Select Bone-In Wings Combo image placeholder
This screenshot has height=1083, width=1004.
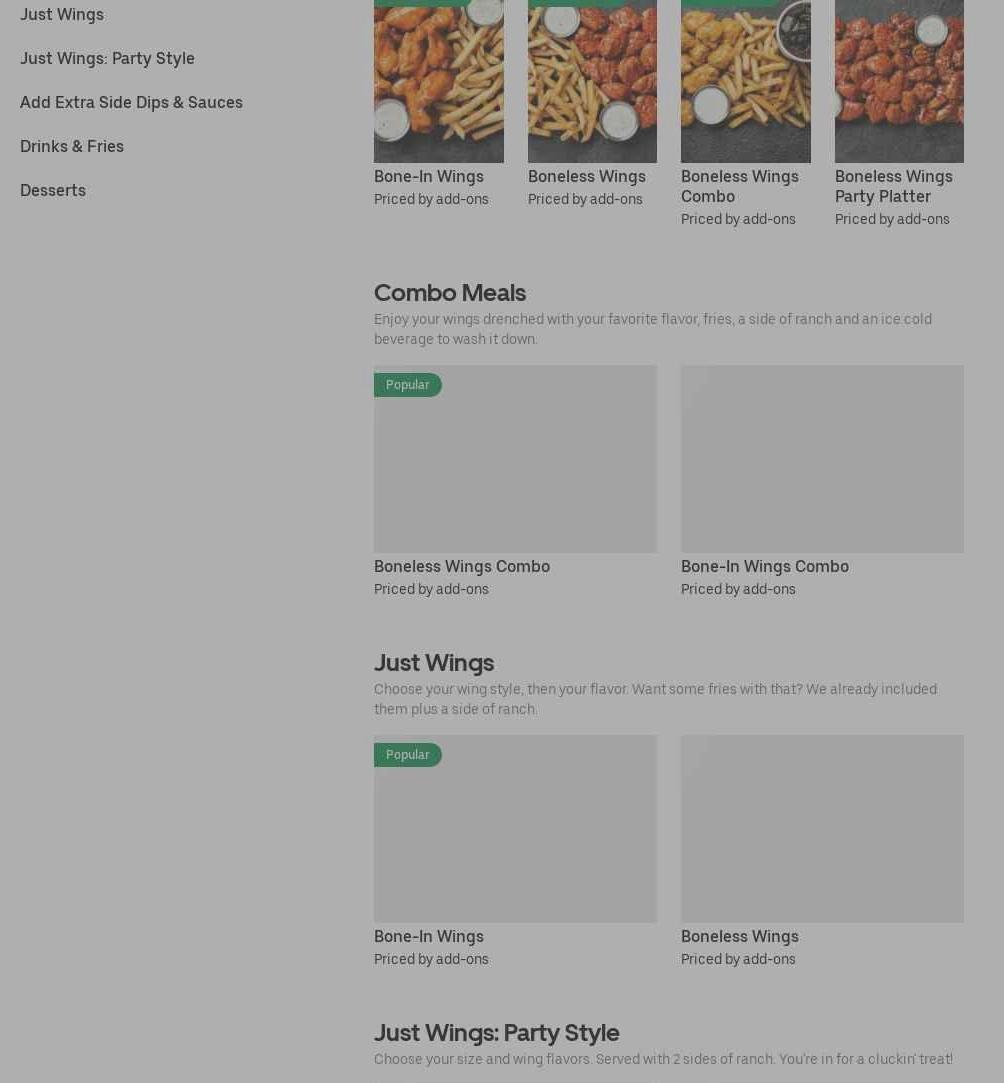point(822,459)
